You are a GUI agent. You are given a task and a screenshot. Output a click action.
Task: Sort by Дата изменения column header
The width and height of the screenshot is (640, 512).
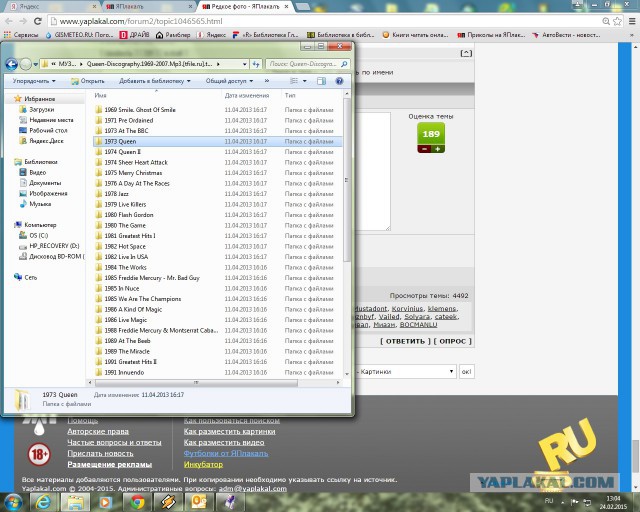pyautogui.click(x=247, y=95)
